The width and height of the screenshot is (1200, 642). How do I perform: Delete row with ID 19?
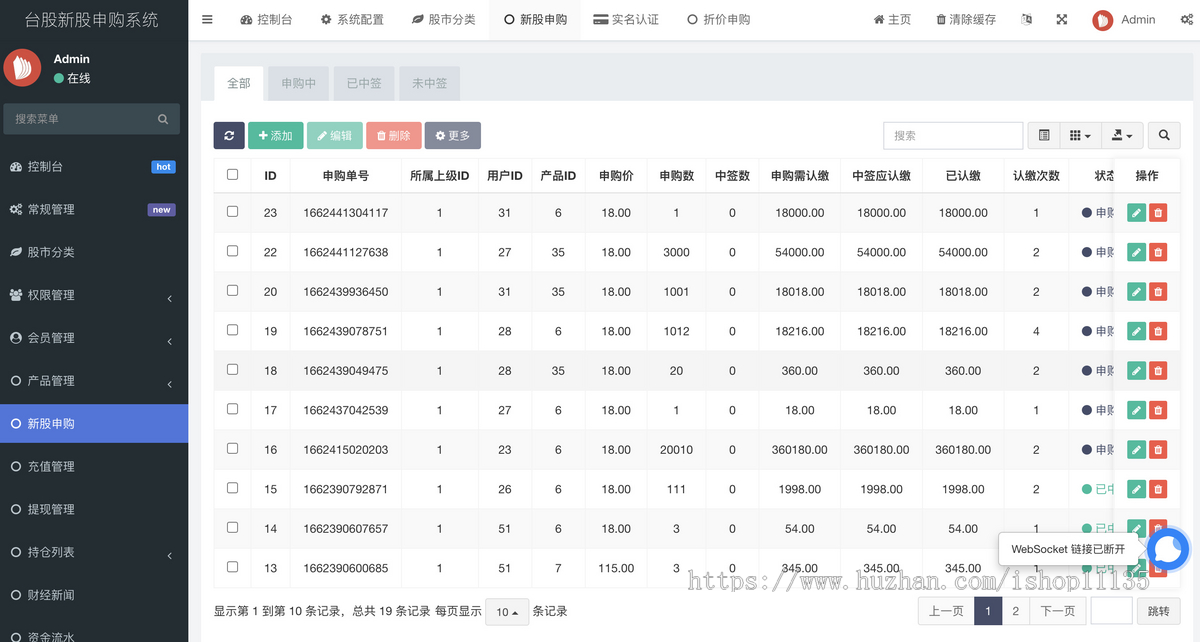pos(1158,331)
